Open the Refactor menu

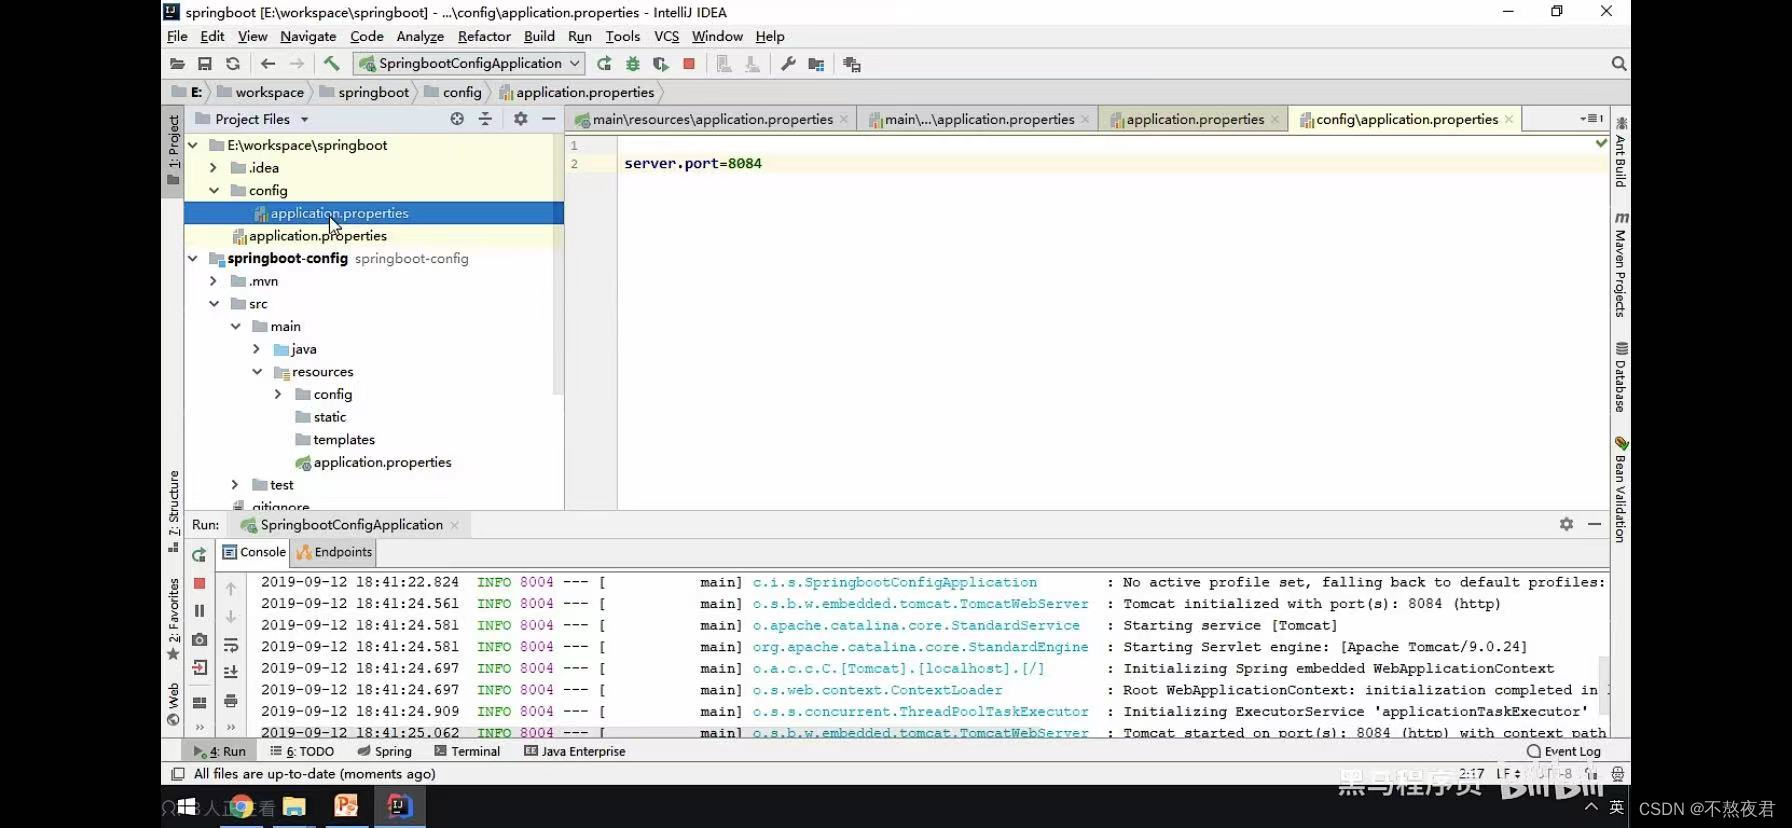[484, 36]
